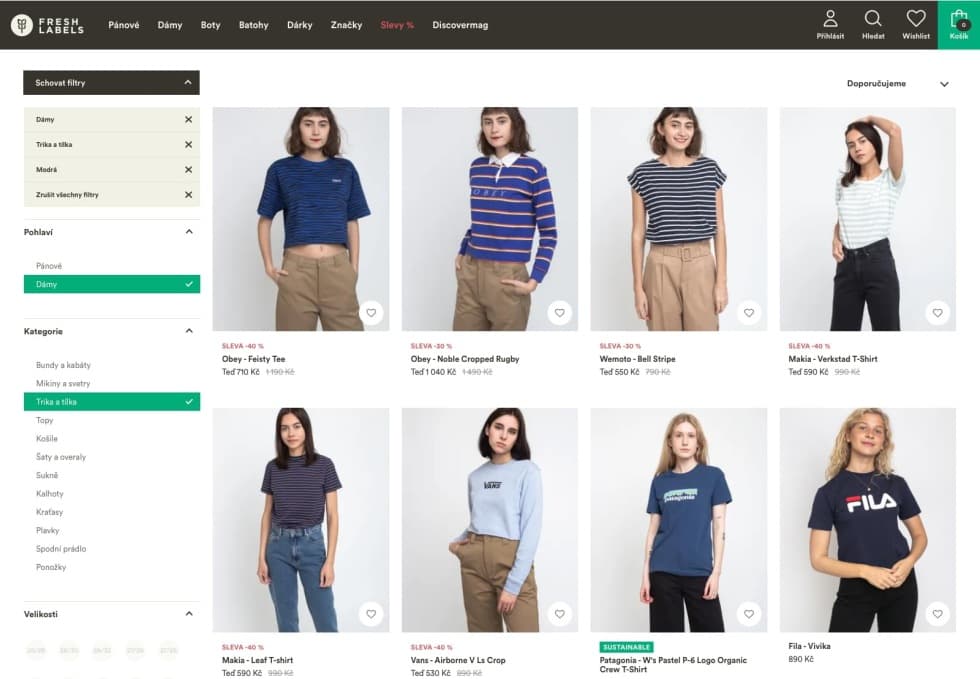
Task: Add Makia Leaf T-shirt to wishlist
Action: [x=371, y=614]
